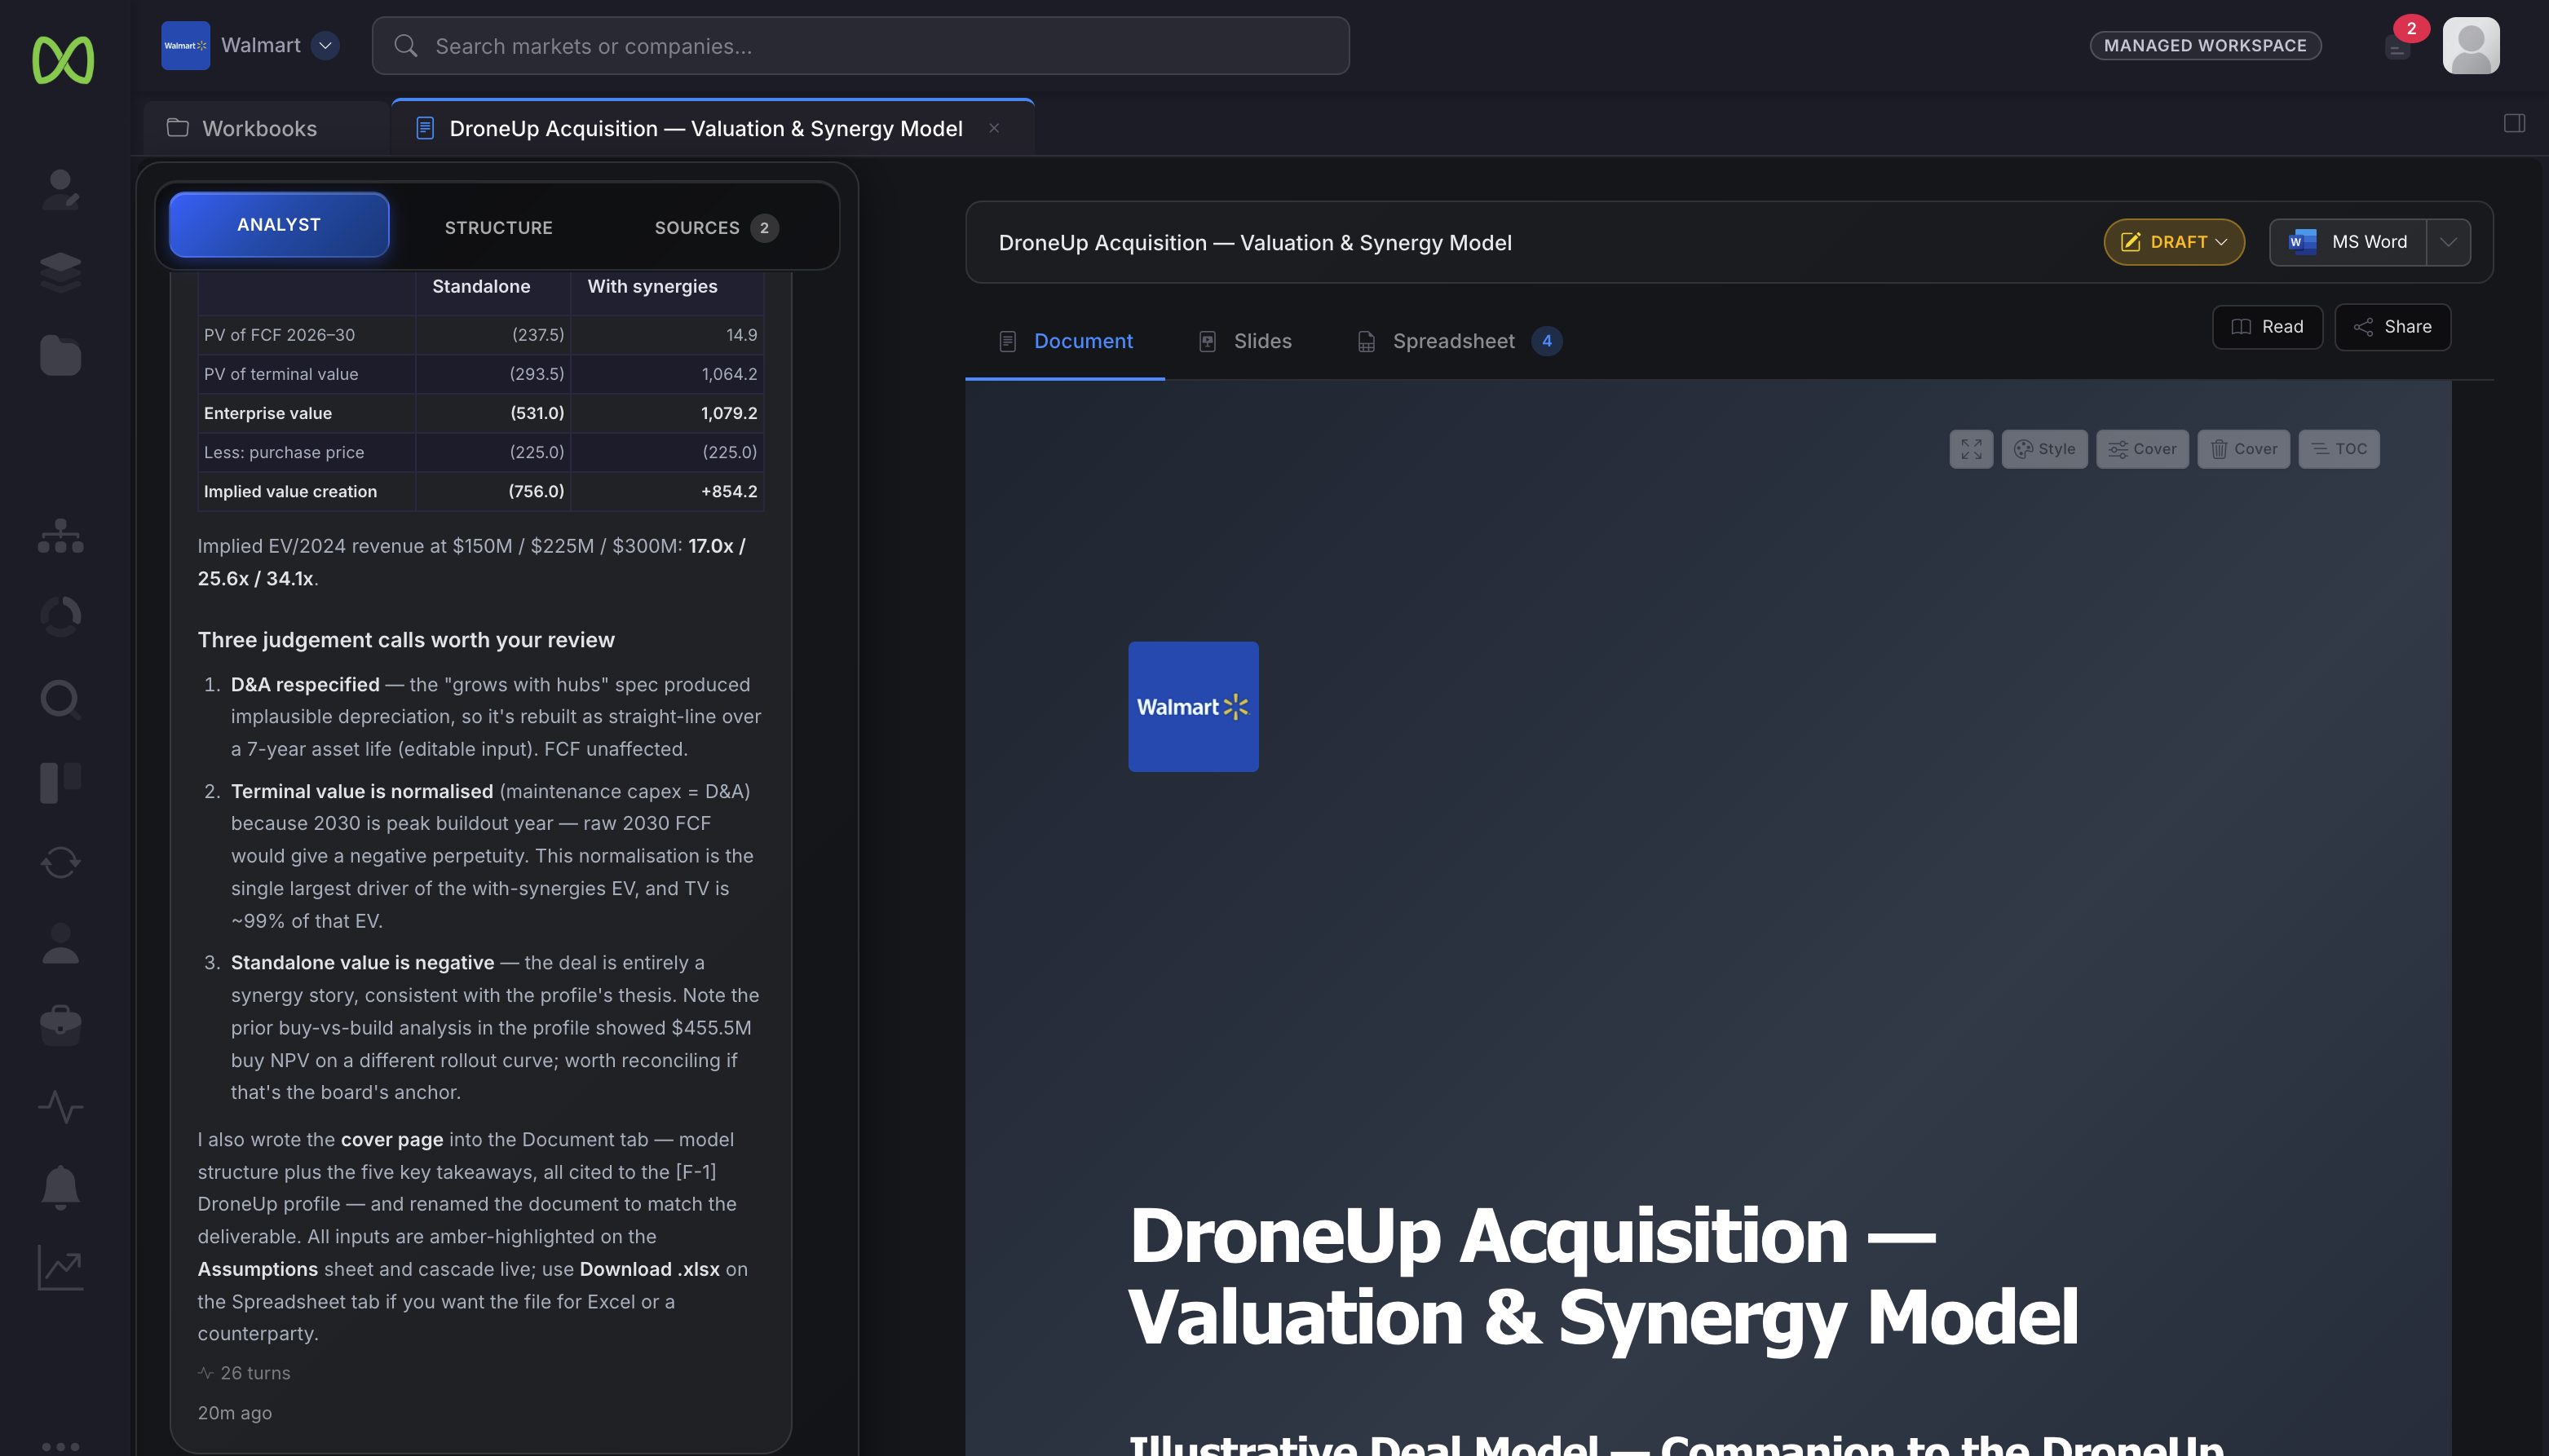
Task: Click the TOC button
Action: tap(2339, 449)
